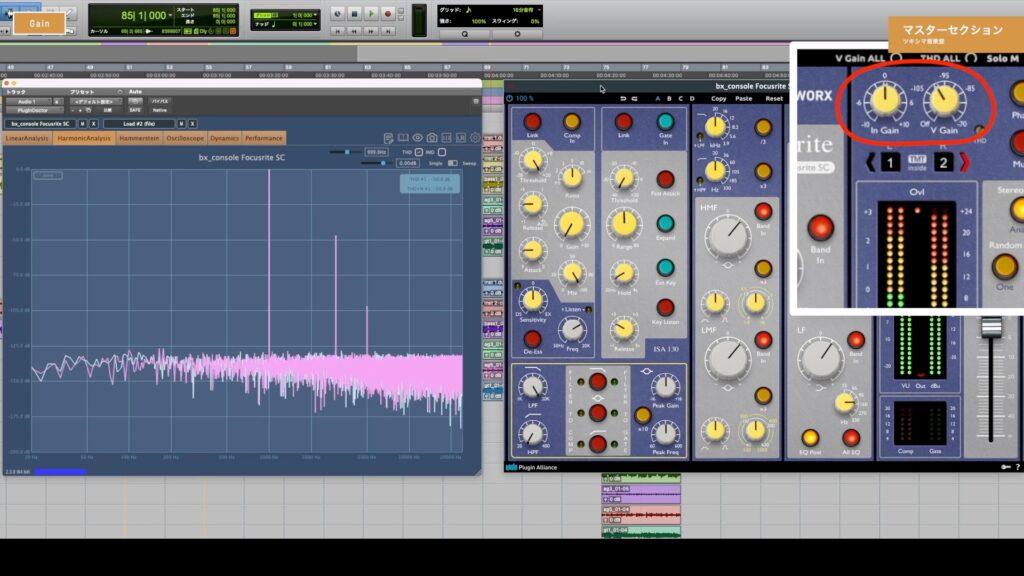The image size is (1024, 576).
Task: Select preset bank B in bx_console
Action: pyautogui.click(x=669, y=99)
